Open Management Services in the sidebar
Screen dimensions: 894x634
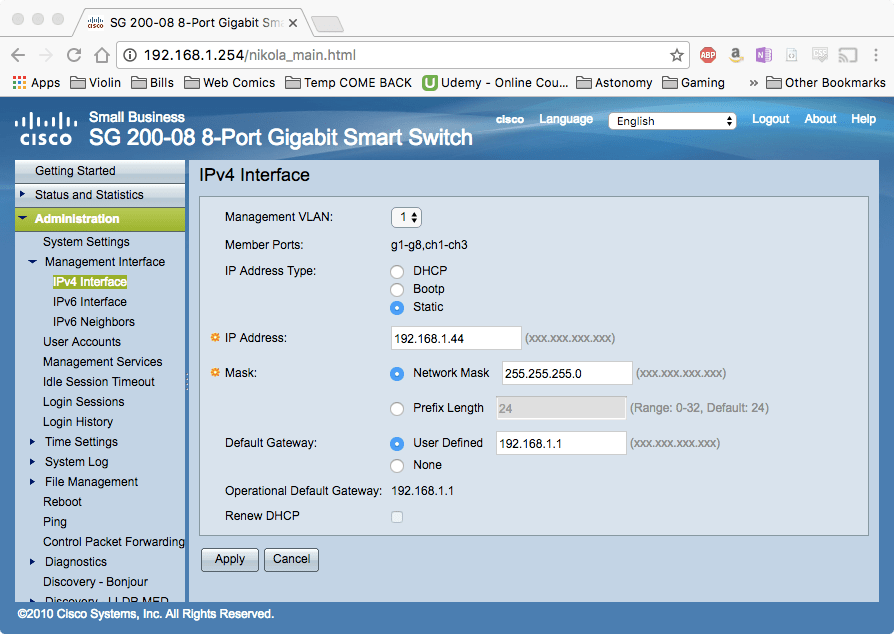103,361
